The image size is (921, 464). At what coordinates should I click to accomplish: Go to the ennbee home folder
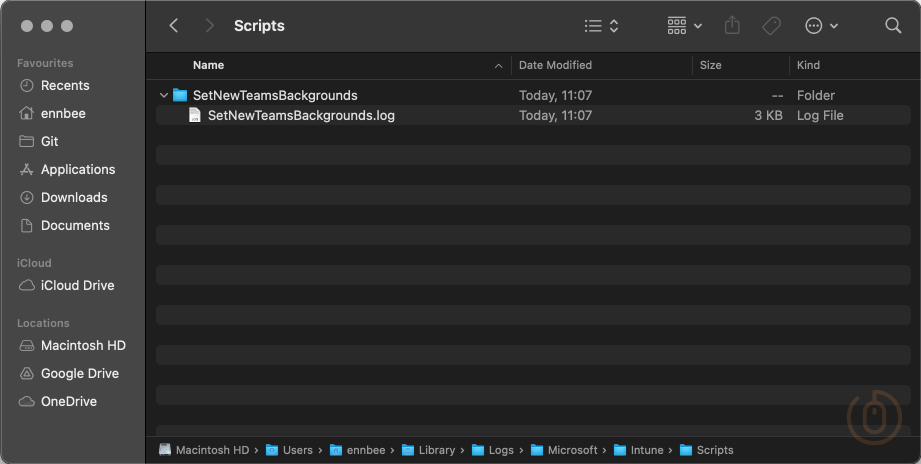click(x=63, y=114)
